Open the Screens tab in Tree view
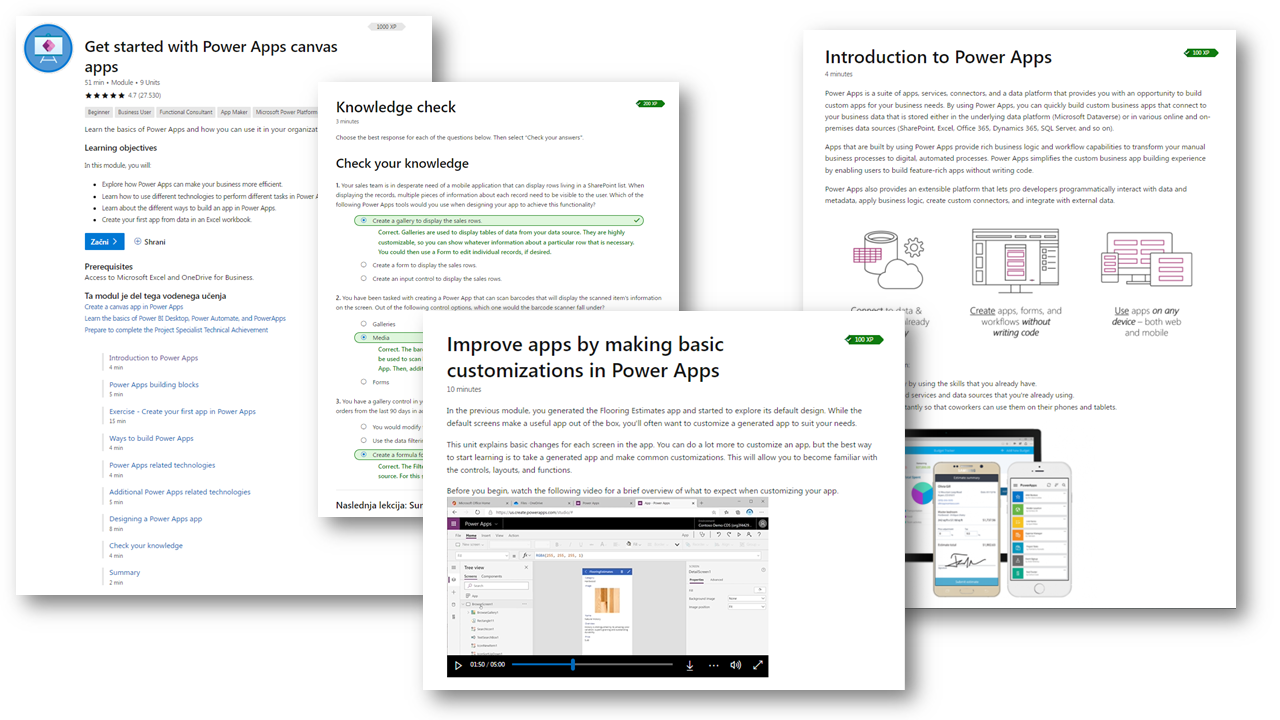Screen dimensions: 1280x720 click(x=470, y=576)
